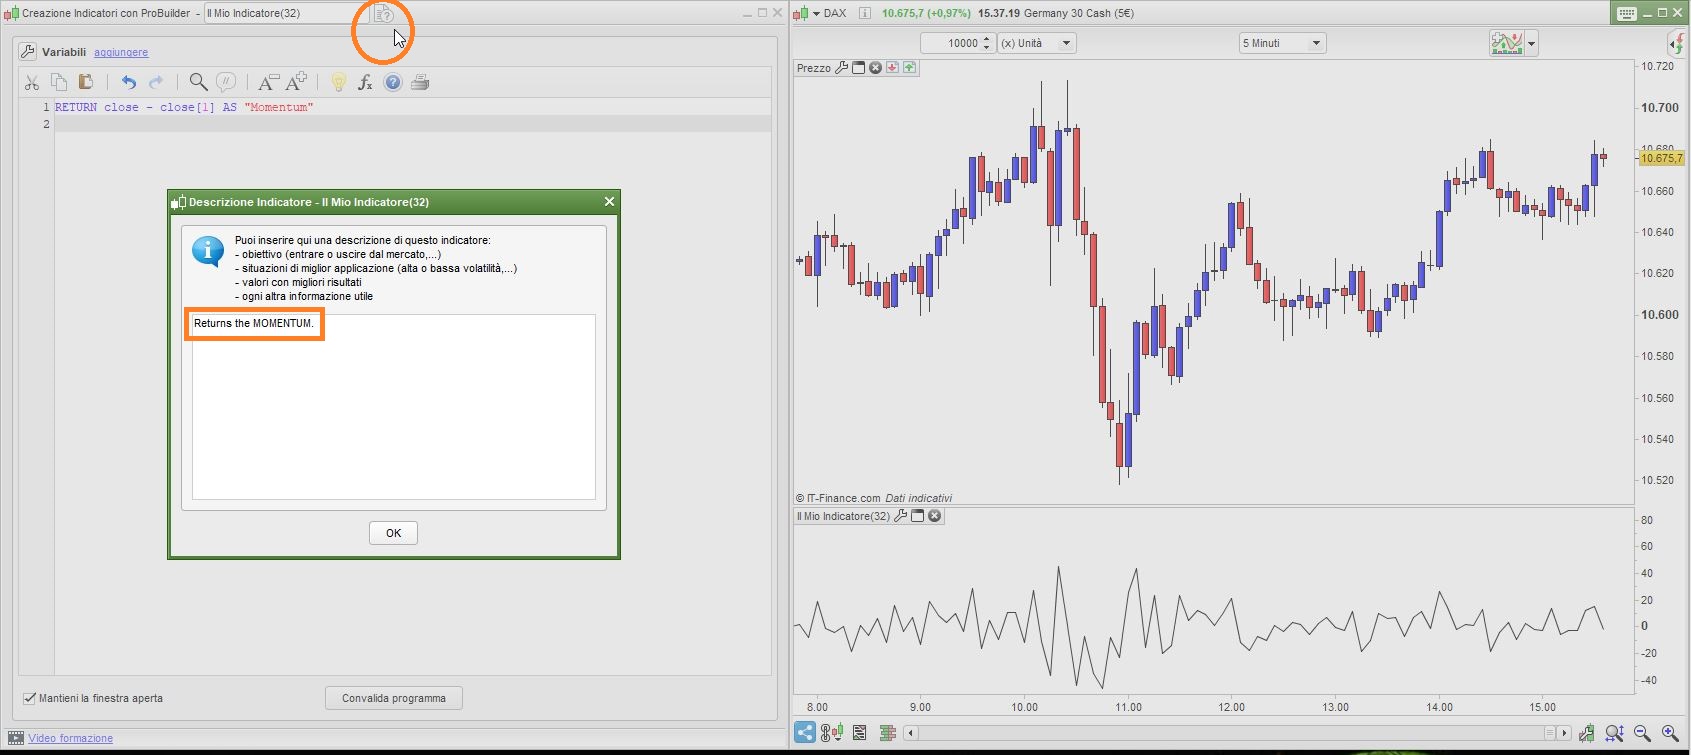Click OK in the Descrizione Indicatore dialog
The image size is (1691, 755).
[x=393, y=533]
